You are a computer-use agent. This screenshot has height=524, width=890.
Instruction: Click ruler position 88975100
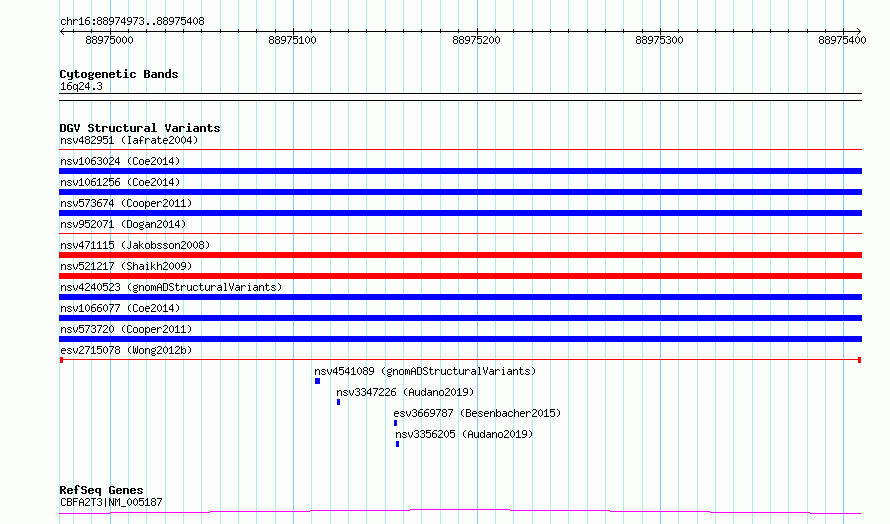point(292,40)
